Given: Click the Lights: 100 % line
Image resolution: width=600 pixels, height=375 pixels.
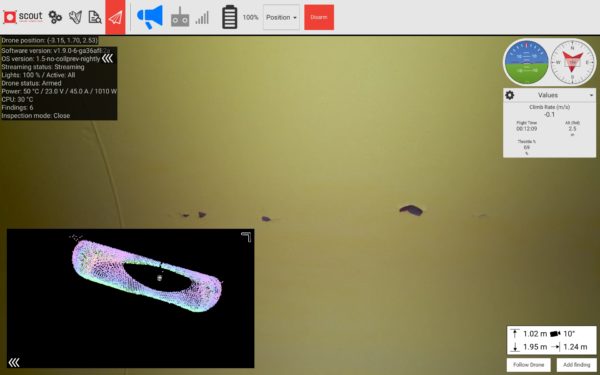Looking at the screenshot, I should coord(38,75).
